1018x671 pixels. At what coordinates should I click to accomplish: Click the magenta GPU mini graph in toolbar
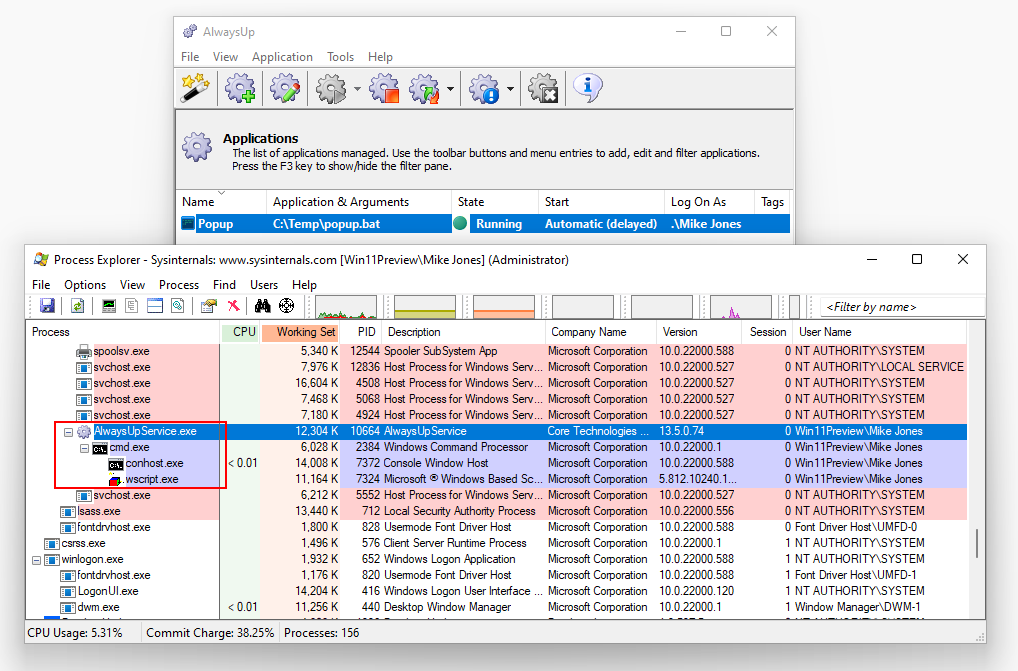pyautogui.click(x=741, y=307)
